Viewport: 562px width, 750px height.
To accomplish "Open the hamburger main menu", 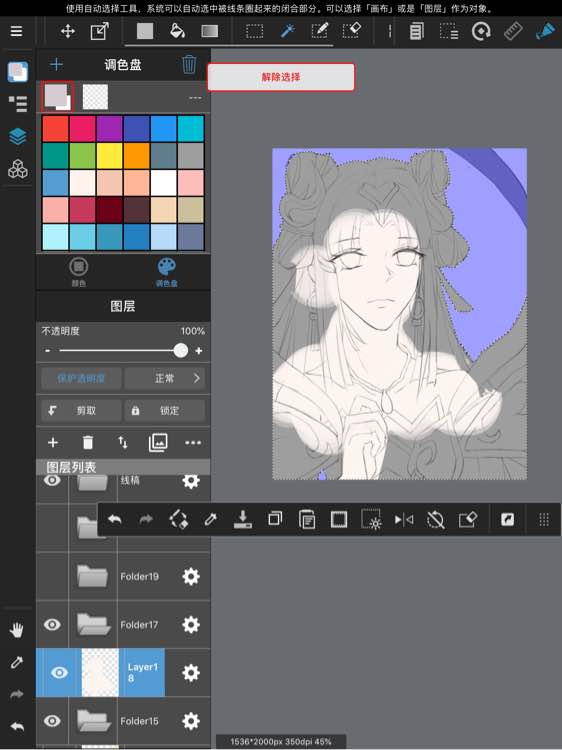I will coord(16,31).
